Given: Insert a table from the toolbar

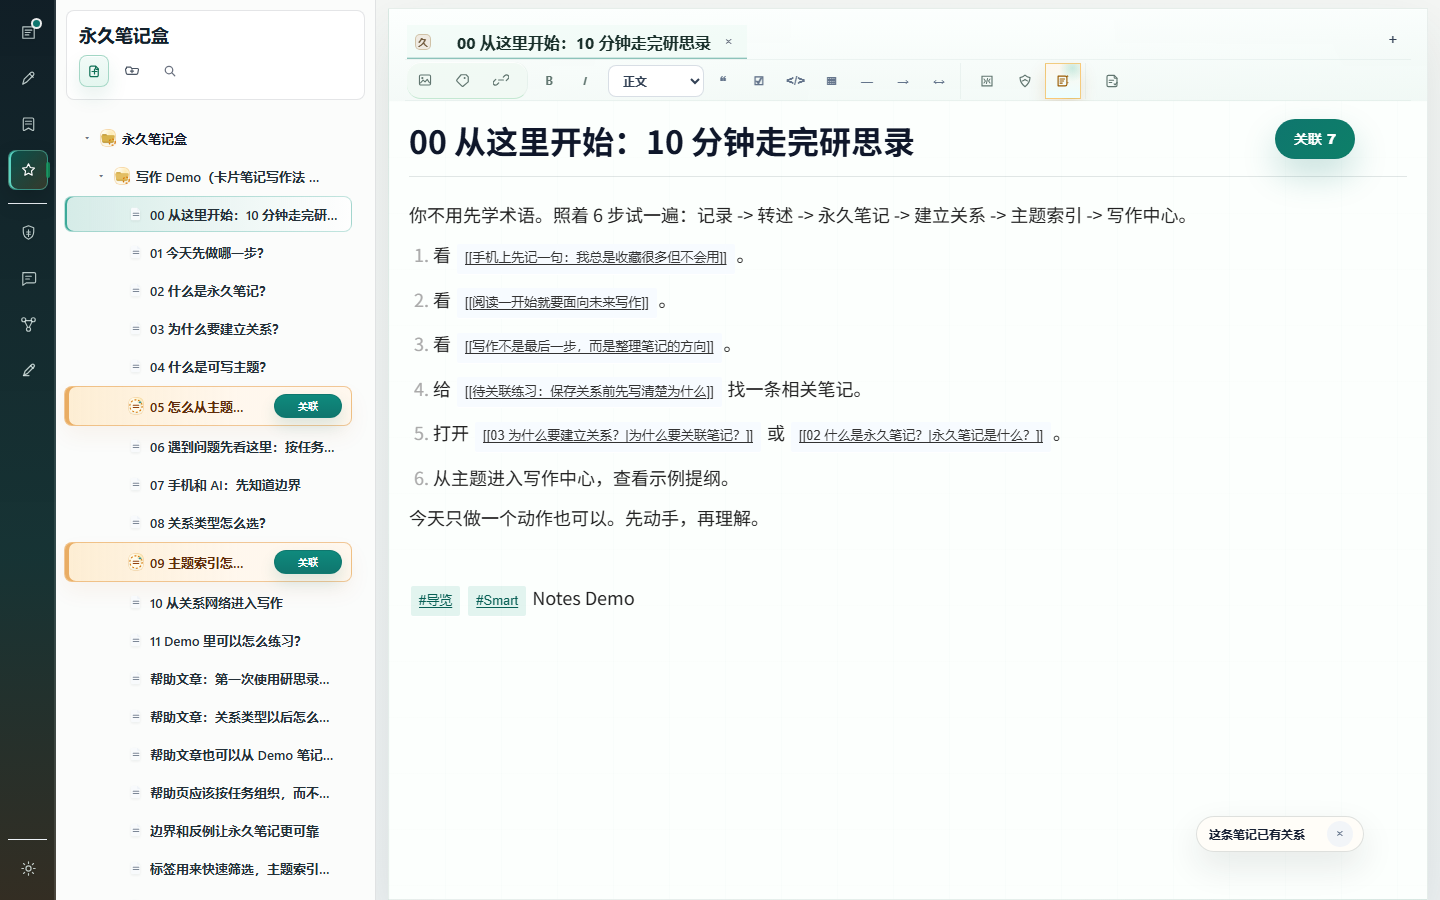Looking at the screenshot, I should click(831, 81).
